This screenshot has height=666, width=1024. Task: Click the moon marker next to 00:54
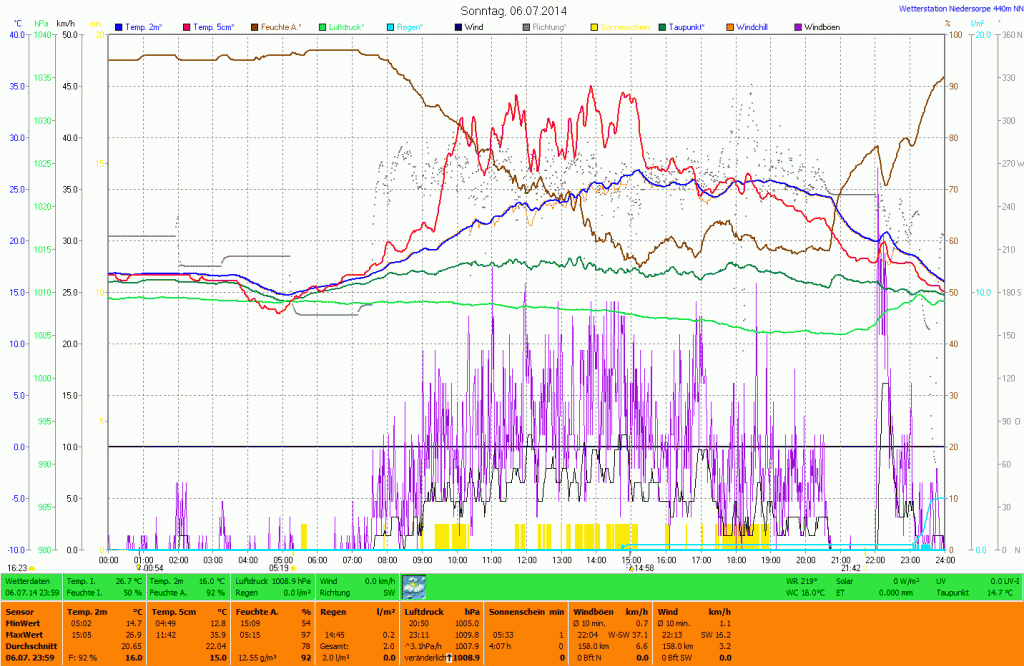tap(138, 568)
